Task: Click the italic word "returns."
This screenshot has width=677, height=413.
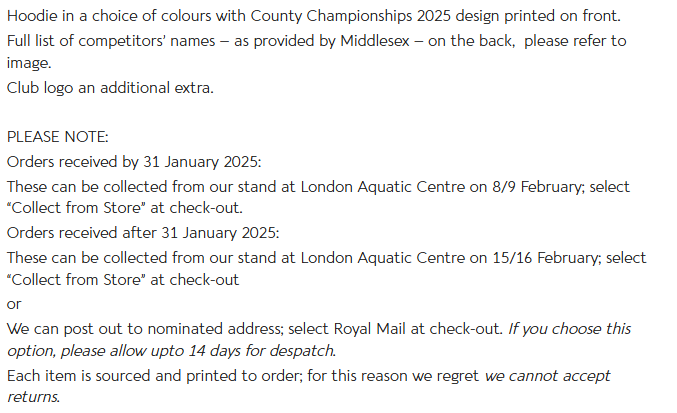Action: tap(33, 397)
